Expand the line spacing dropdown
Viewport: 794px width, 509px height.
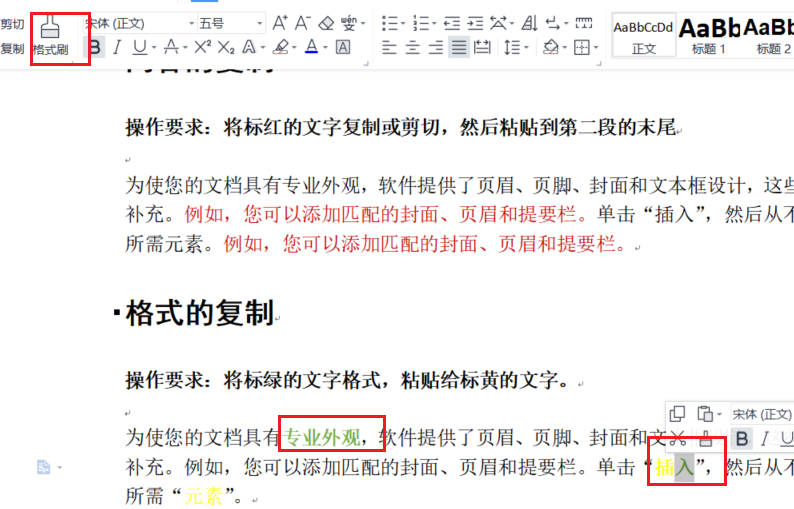tap(525, 47)
